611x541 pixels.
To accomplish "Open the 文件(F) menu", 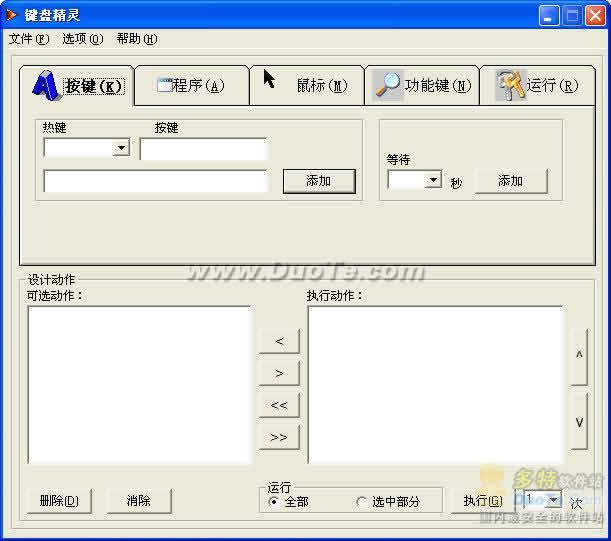I will coord(29,39).
